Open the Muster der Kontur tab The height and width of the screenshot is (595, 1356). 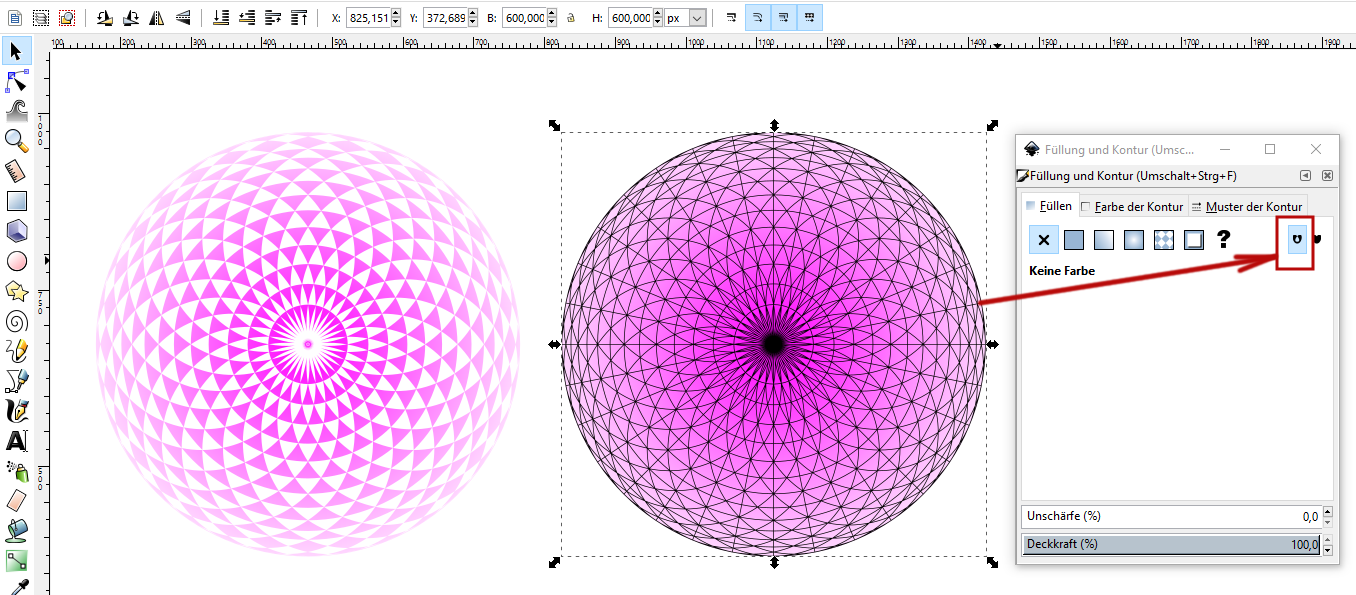point(1246,207)
